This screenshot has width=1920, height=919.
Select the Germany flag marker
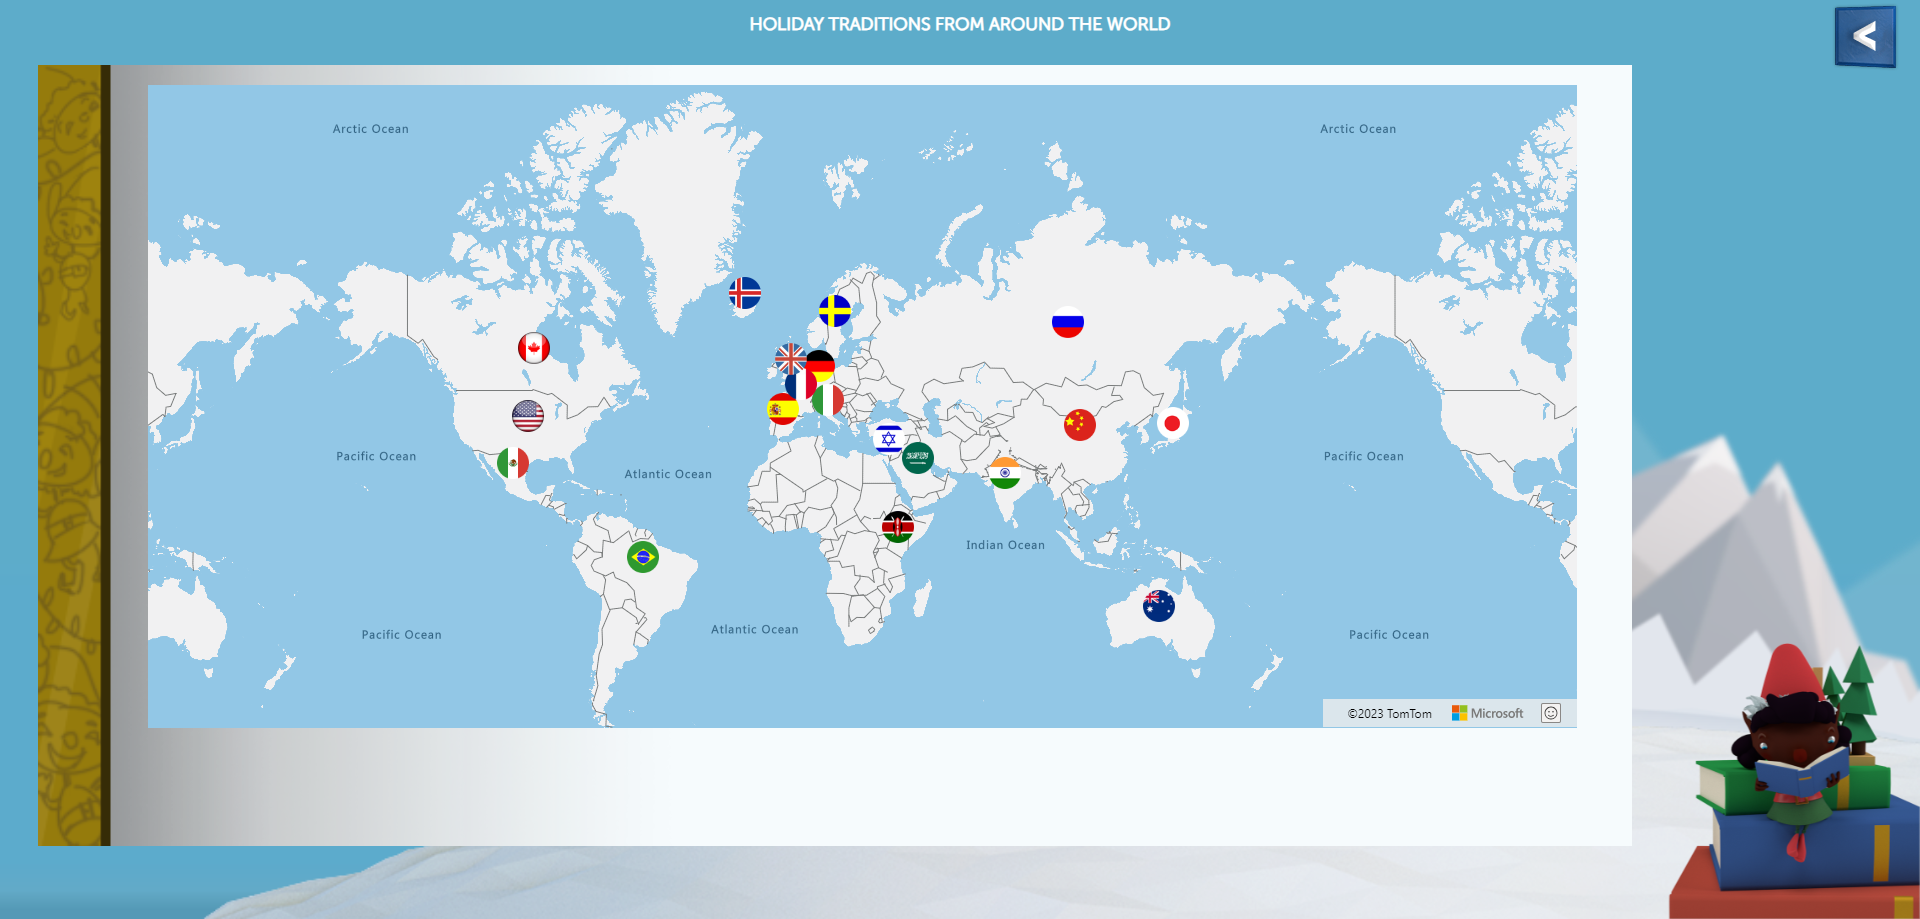point(823,363)
